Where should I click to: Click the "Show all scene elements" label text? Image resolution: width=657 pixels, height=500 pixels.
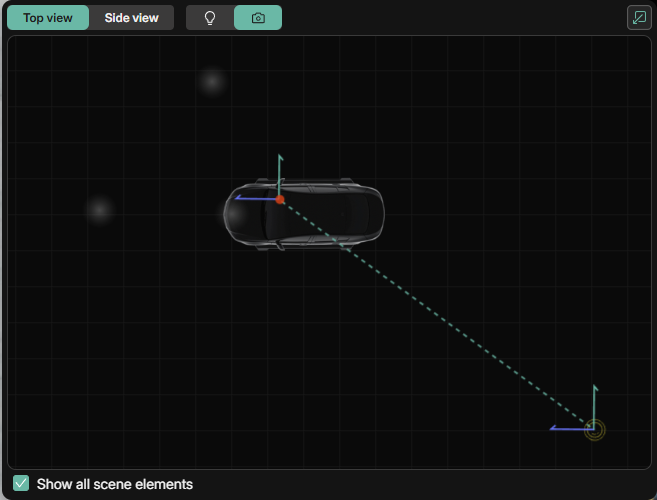point(114,484)
